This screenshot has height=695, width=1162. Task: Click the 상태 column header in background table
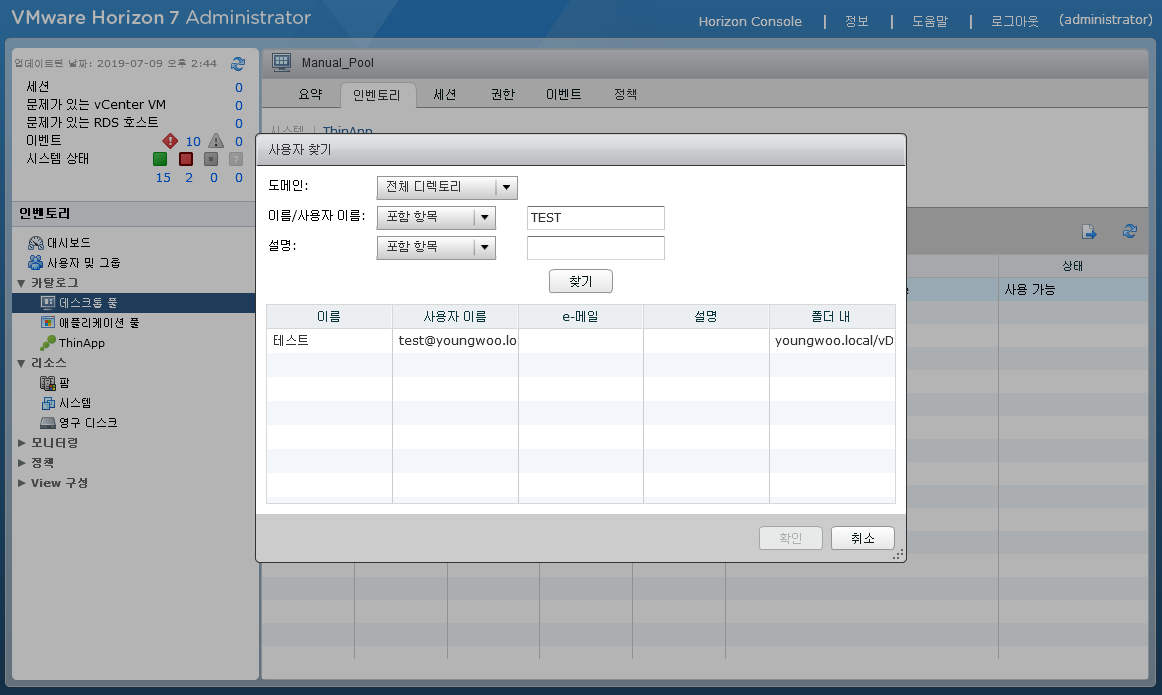pos(1072,266)
